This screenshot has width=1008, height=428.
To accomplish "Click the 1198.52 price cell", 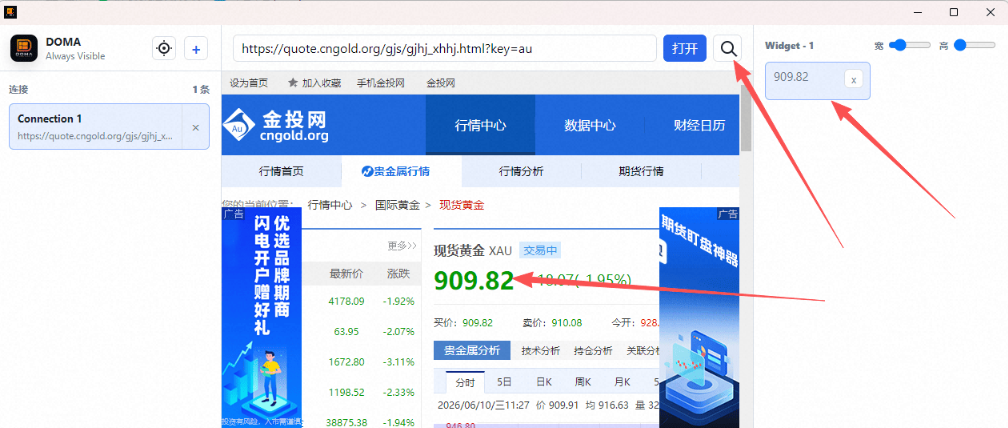I will tap(346, 392).
